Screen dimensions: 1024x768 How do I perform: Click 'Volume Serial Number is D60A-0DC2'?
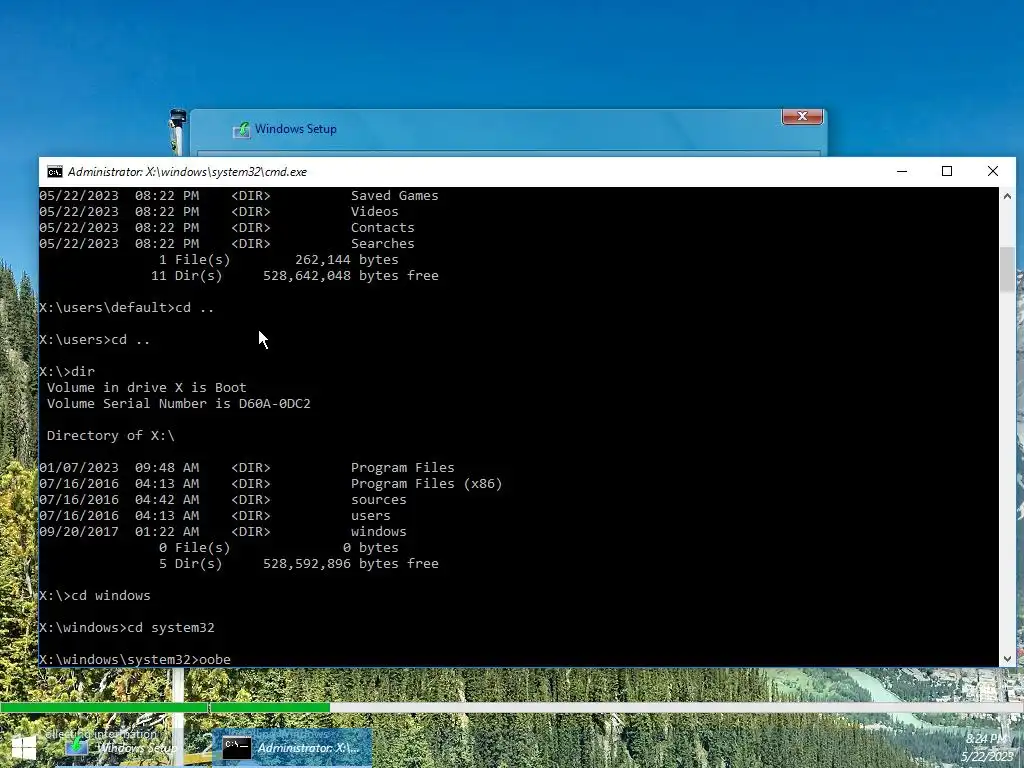coord(178,404)
